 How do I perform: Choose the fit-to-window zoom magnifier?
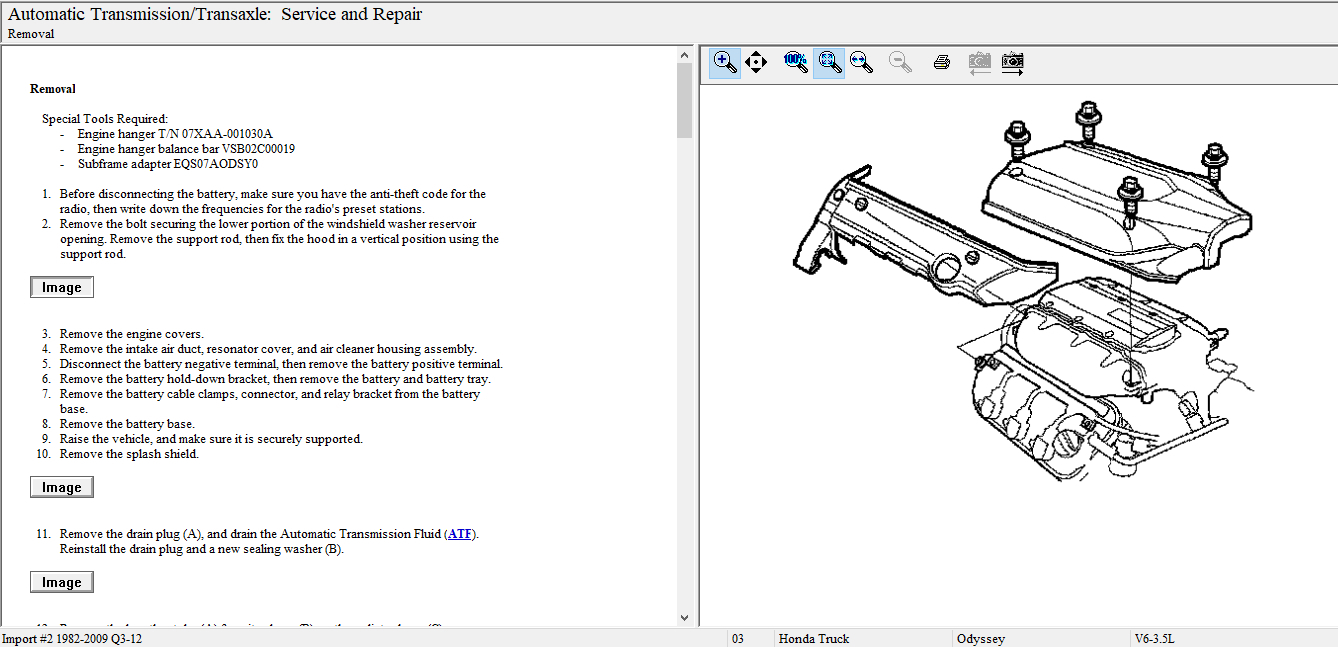click(x=829, y=63)
